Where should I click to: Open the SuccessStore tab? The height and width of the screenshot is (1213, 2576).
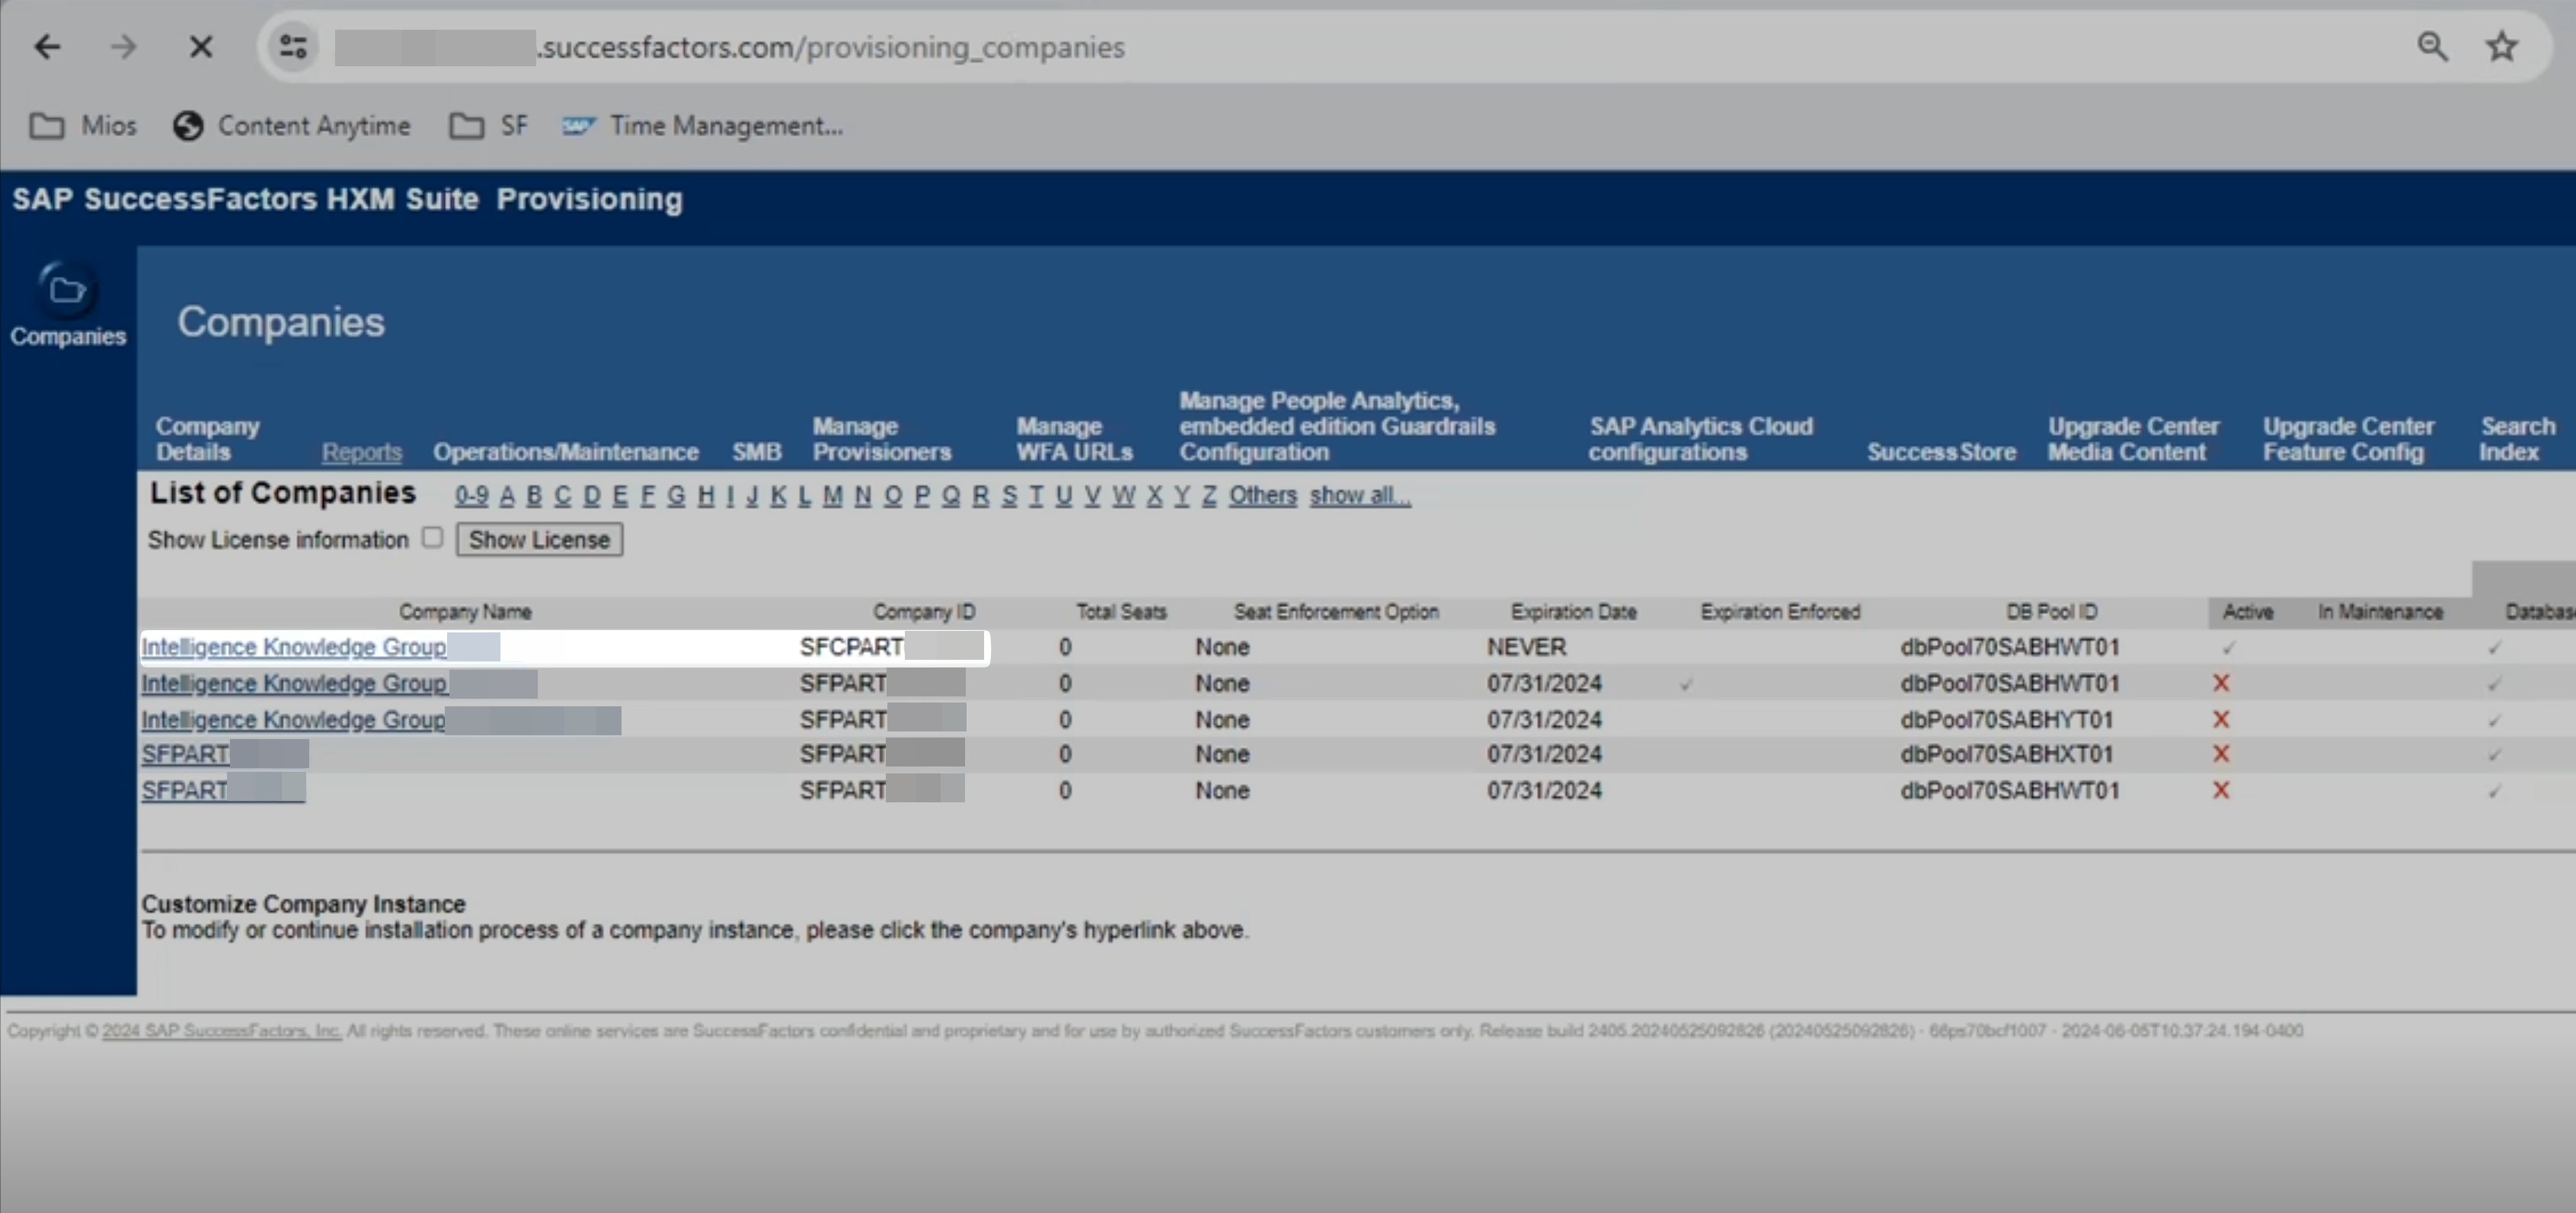click(x=1941, y=452)
